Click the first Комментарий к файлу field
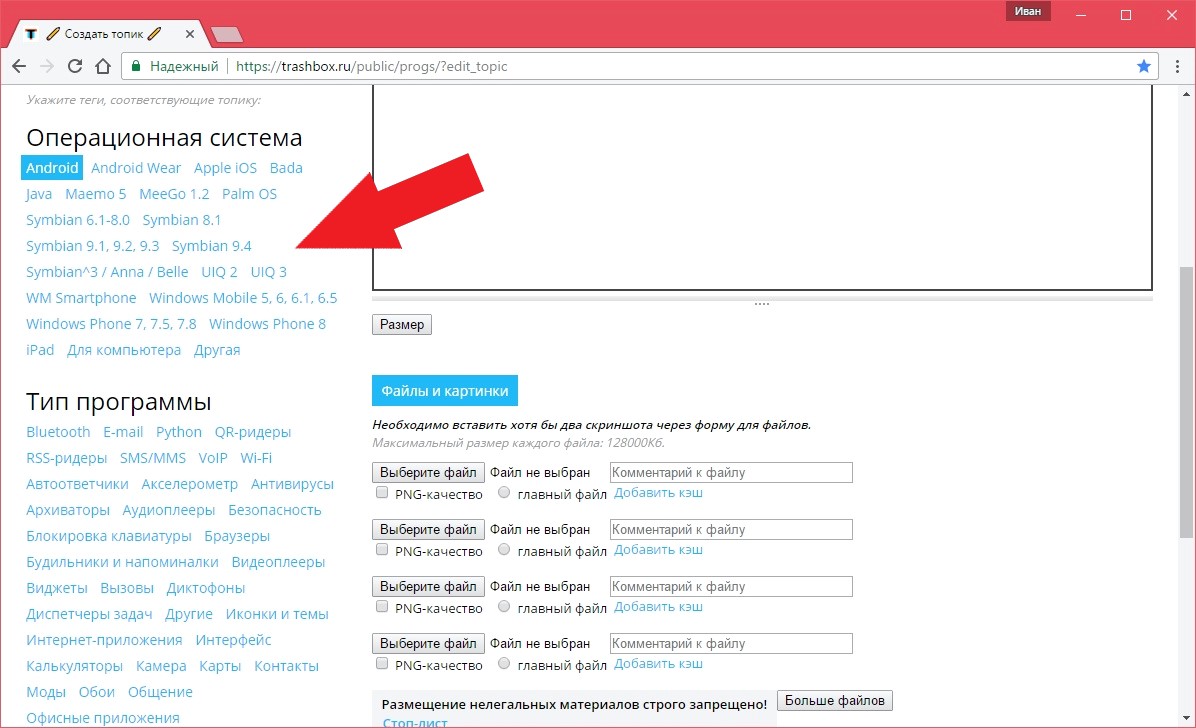Image resolution: width=1196 pixels, height=728 pixels. pyautogui.click(x=731, y=472)
